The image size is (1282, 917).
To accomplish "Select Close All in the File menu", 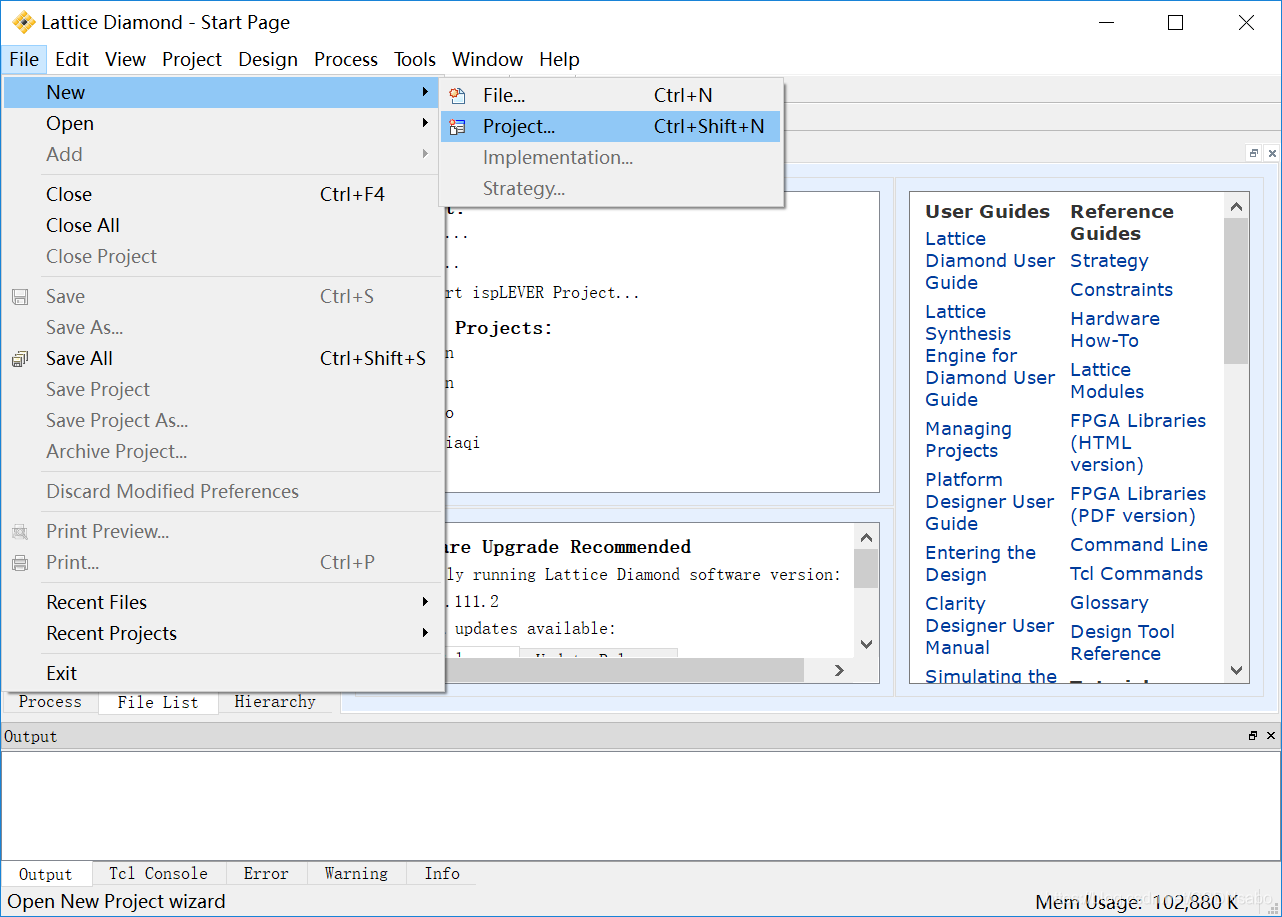I will (222, 226).
